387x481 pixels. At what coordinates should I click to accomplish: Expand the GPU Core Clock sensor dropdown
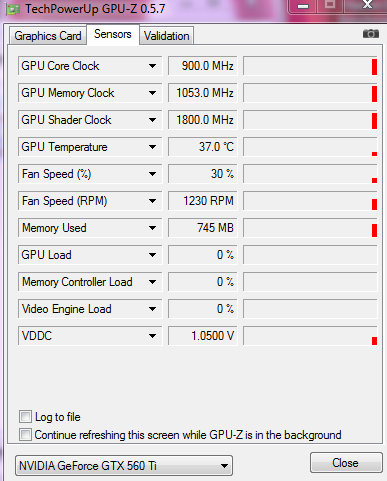pyautogui.click(x=152, y=66)
